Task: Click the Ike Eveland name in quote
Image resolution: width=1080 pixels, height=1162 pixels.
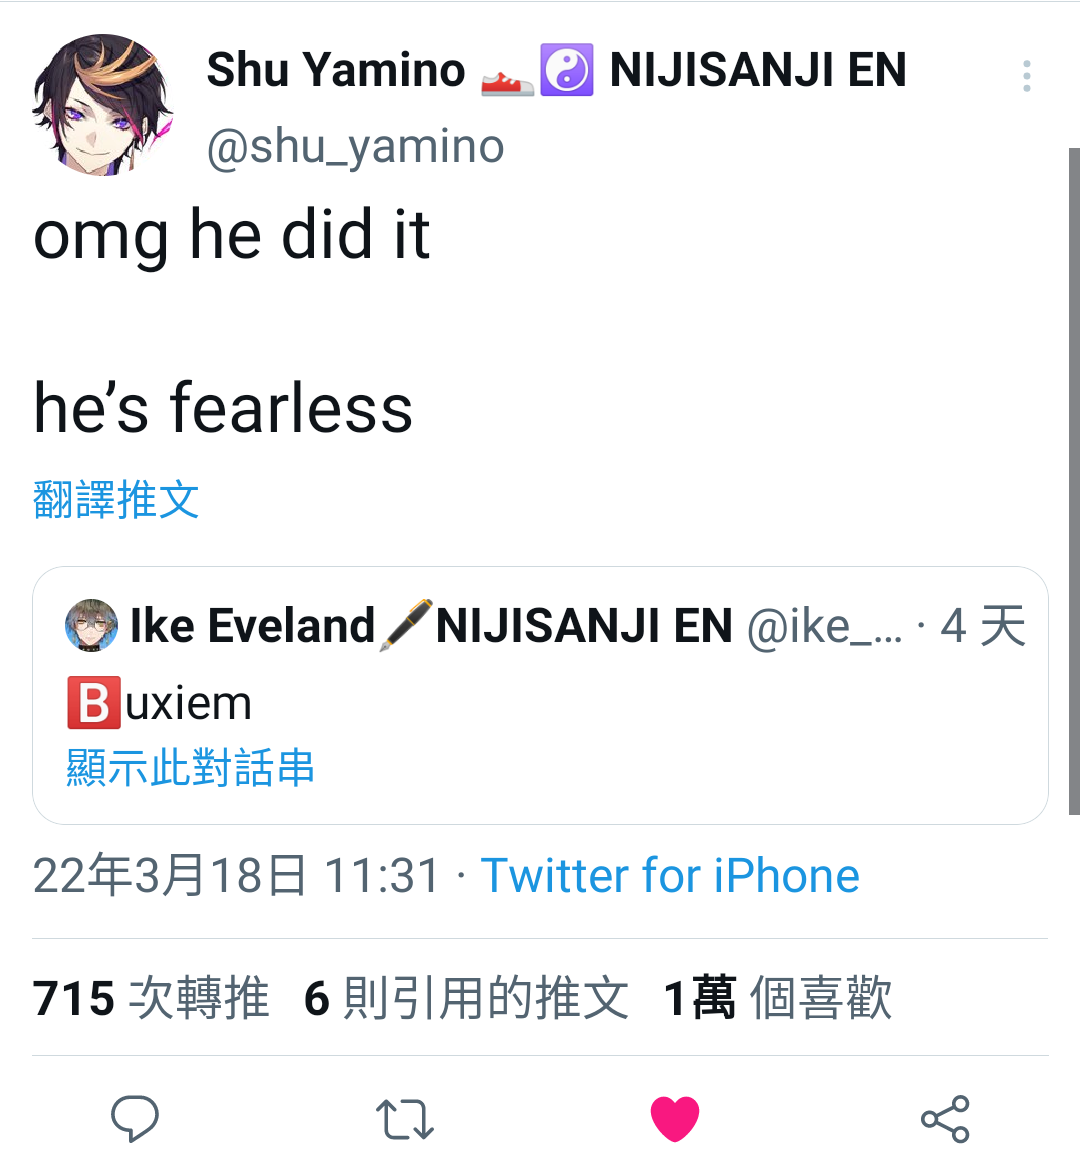Action: (x=253, y=625)
